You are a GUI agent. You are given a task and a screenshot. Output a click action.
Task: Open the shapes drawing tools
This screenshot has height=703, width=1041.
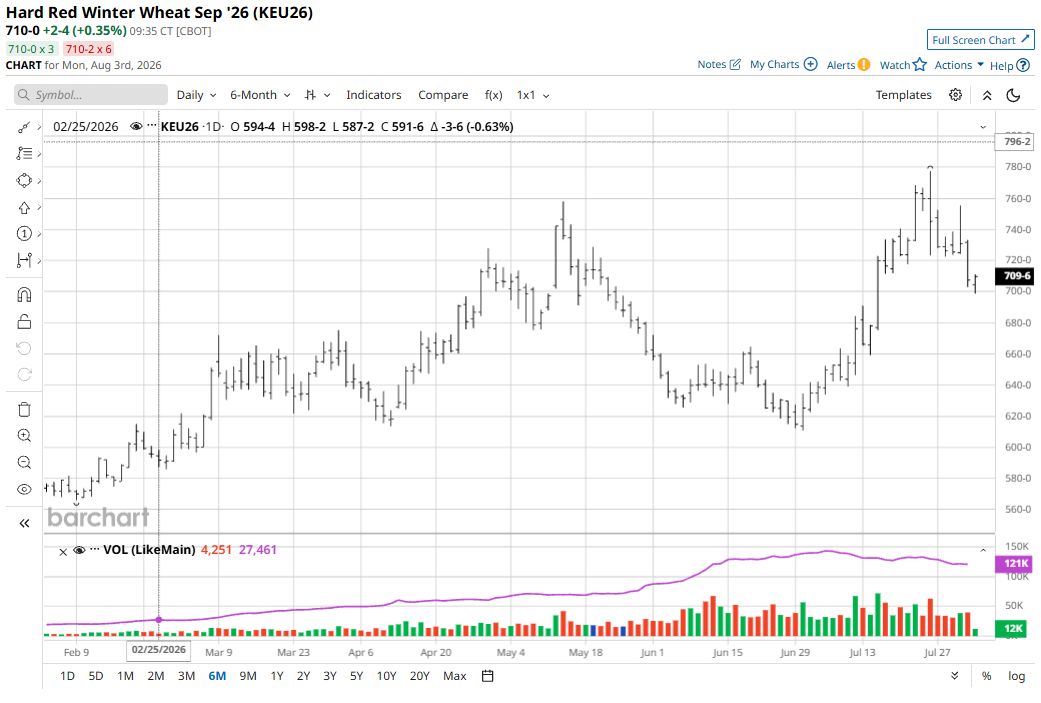(x=24, y=181)
